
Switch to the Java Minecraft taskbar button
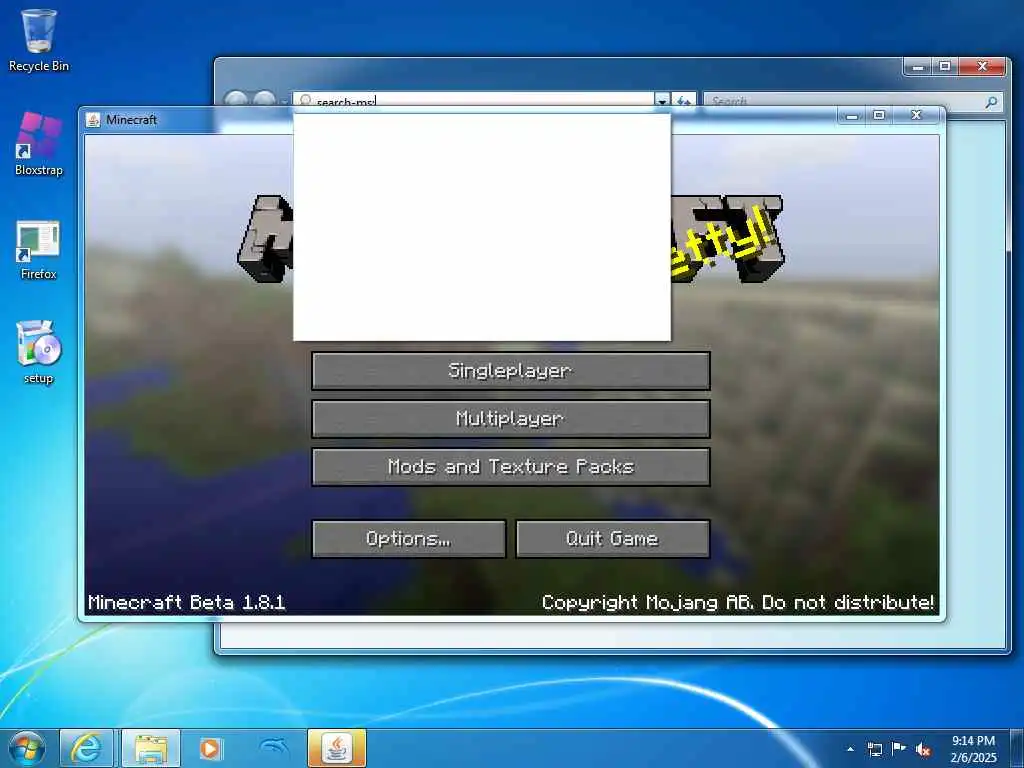pos(337,748)
